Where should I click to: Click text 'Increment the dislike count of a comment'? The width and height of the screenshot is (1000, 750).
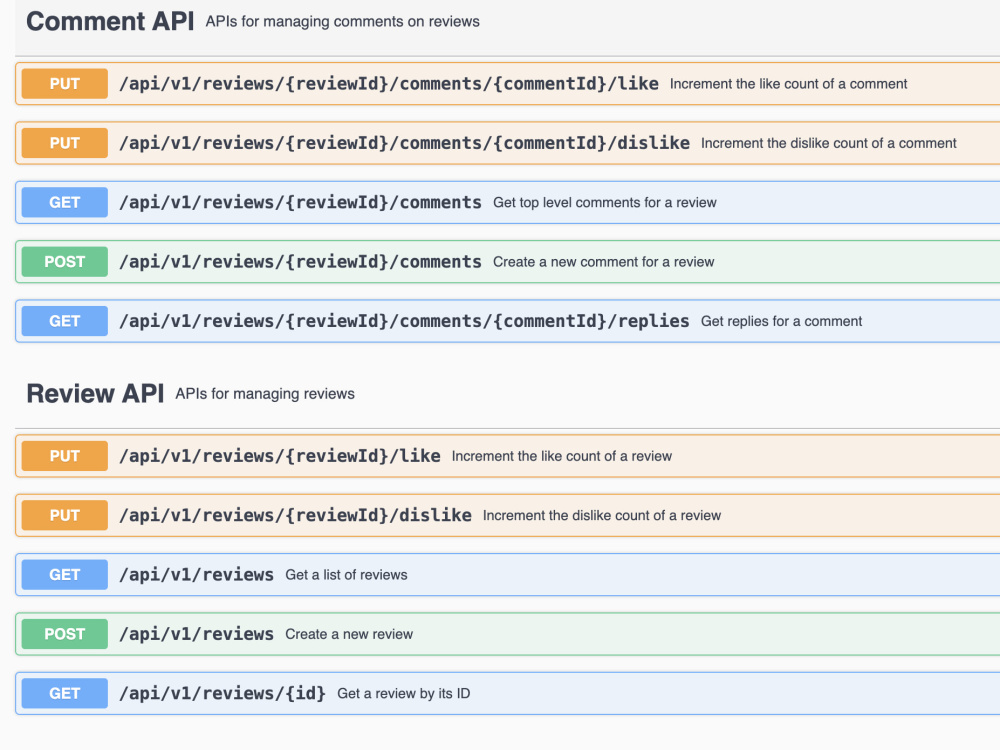(x=828, y=143)
